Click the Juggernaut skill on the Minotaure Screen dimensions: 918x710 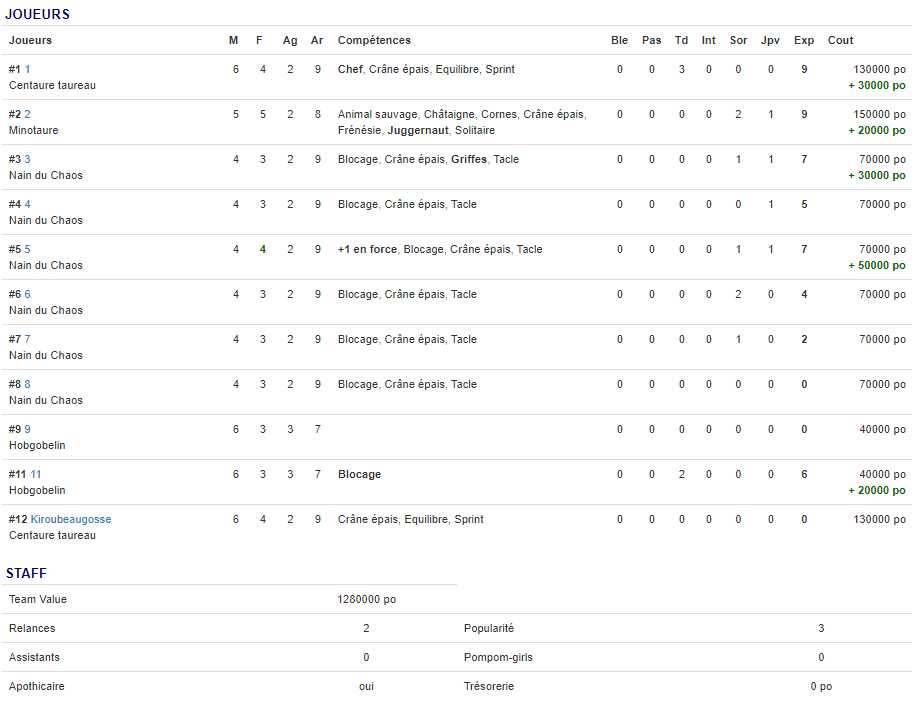[x=418, y=130]
